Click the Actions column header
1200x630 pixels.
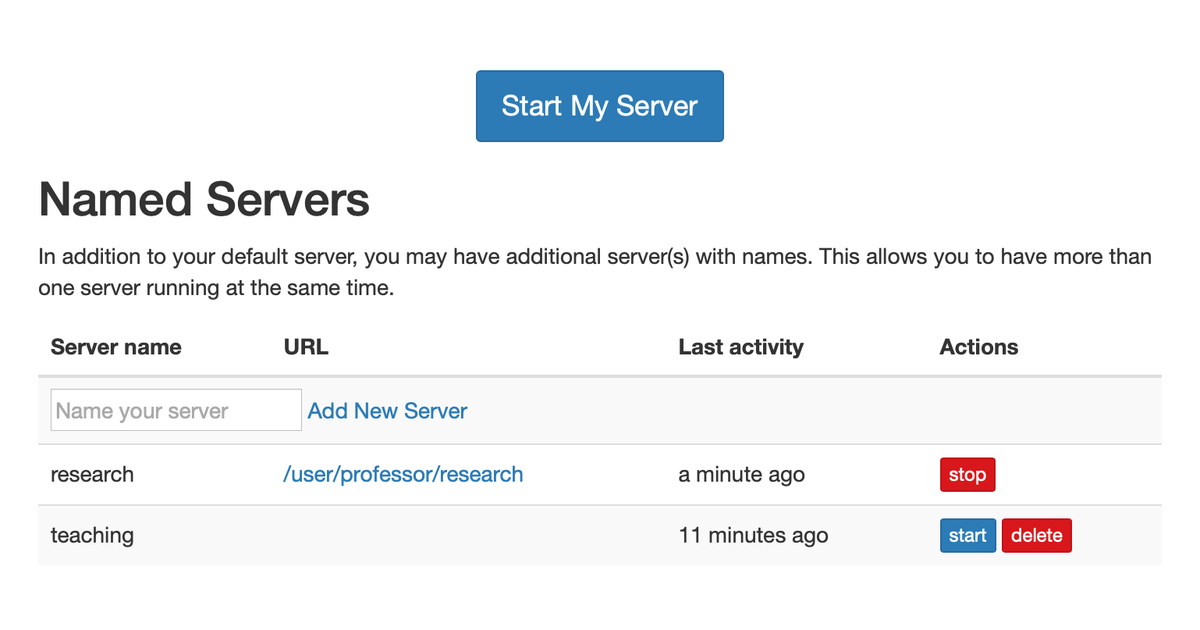(x=979, y=347)
